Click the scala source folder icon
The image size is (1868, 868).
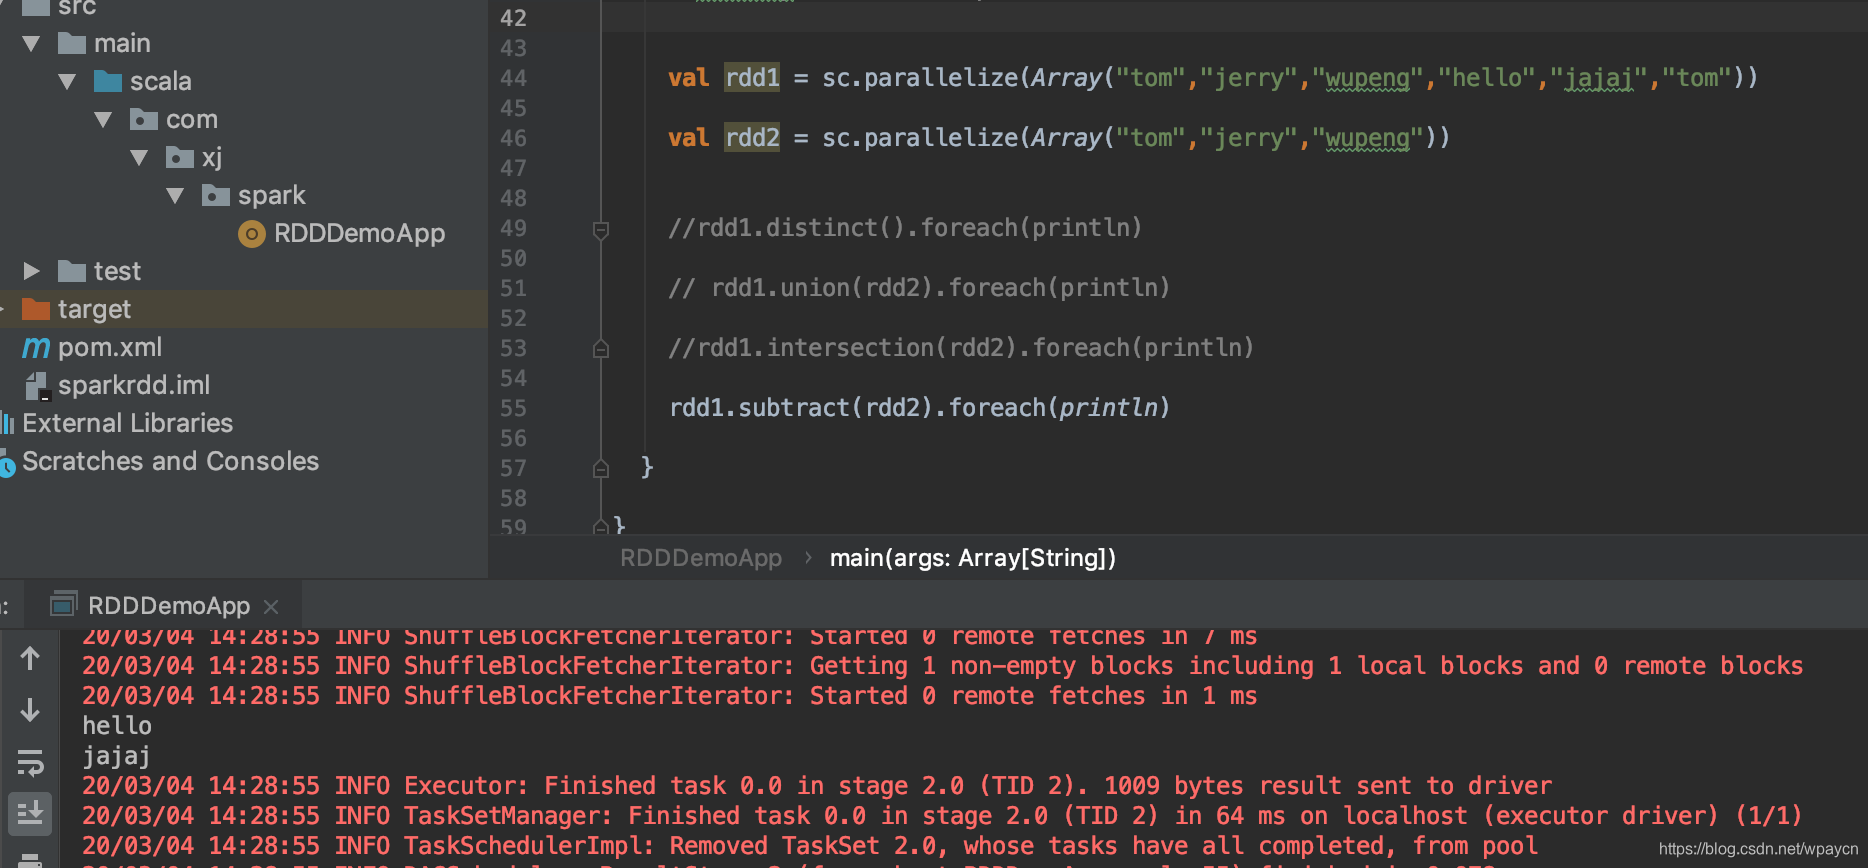click(108, 81)
